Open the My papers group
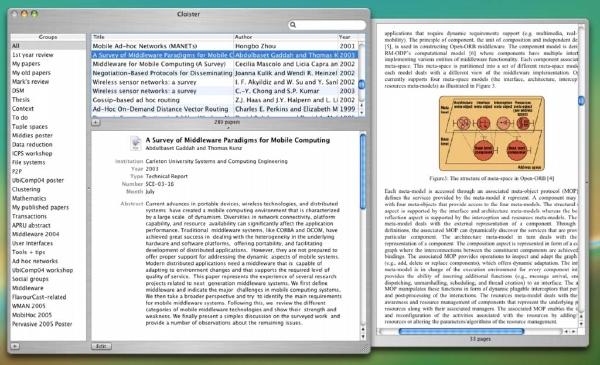 click(48, 64)
